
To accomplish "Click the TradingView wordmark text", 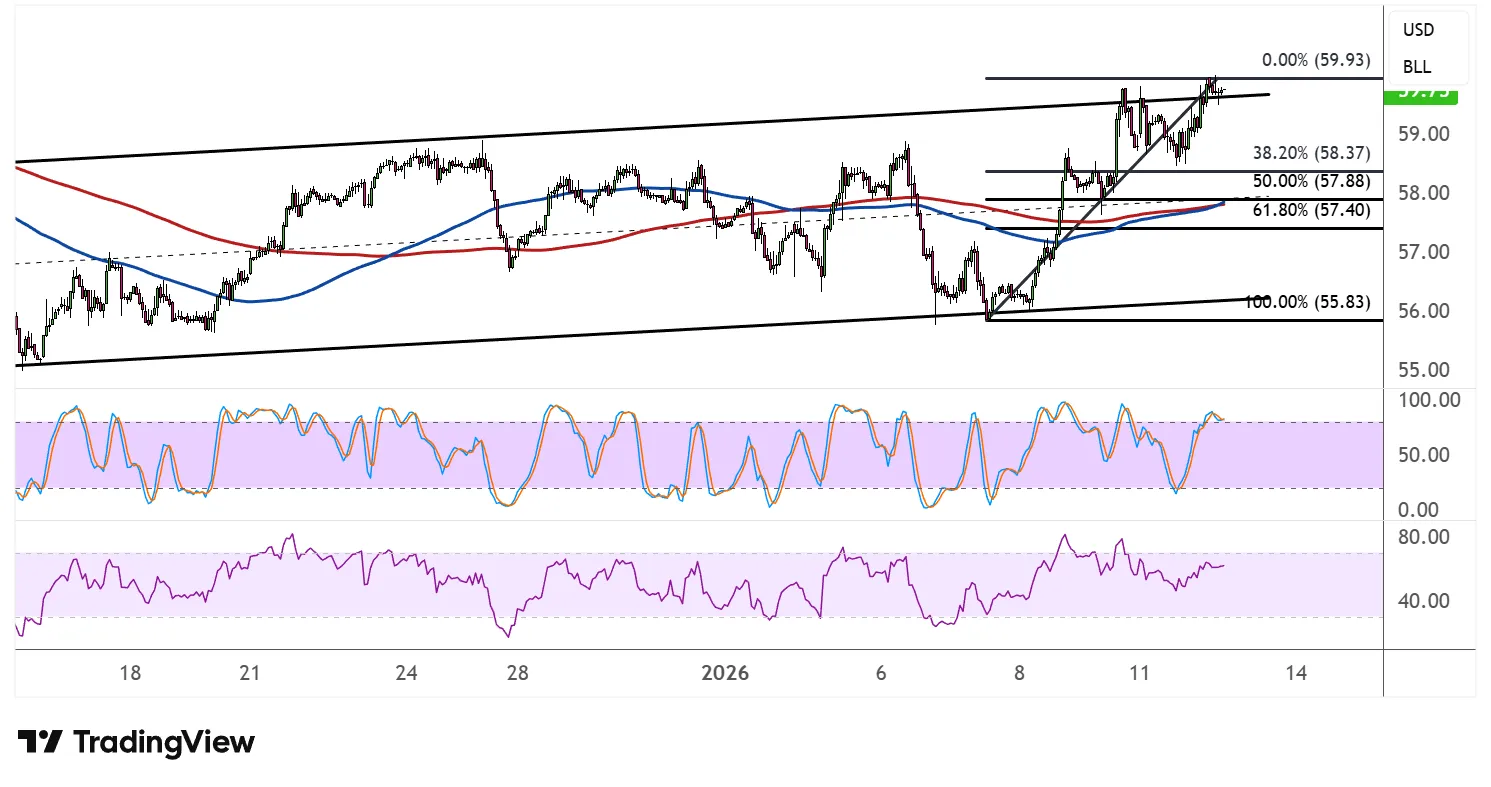I will click(164, 742).
